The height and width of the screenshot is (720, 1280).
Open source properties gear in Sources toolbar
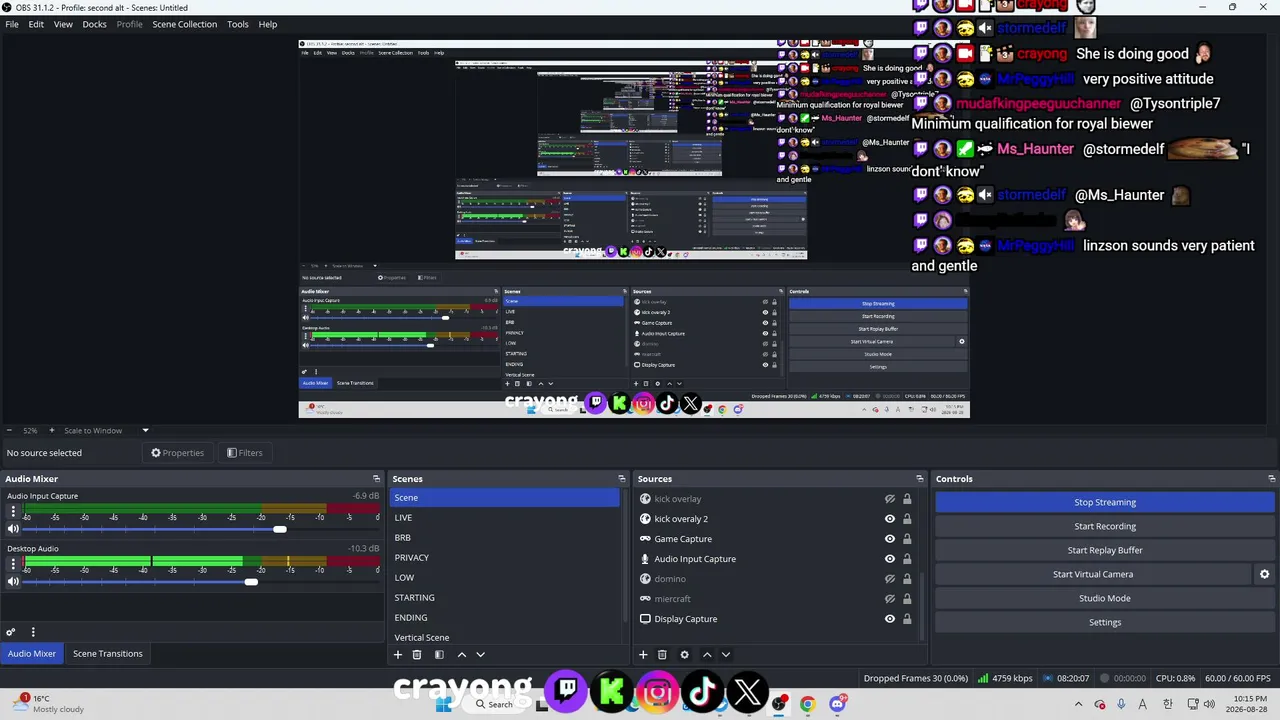684,655
